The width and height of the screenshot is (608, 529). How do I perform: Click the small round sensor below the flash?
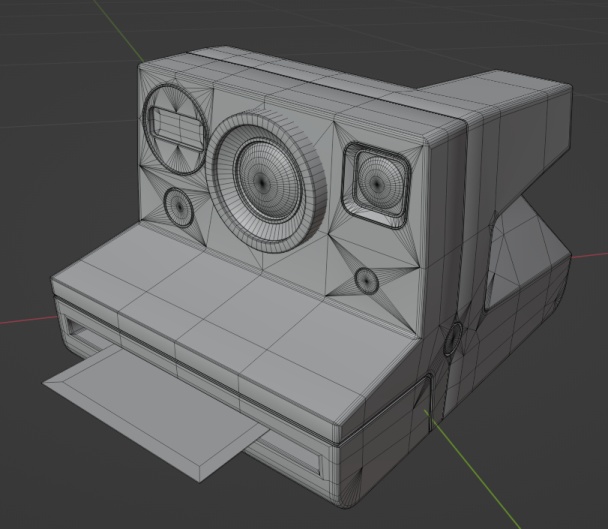coord(179,207)
